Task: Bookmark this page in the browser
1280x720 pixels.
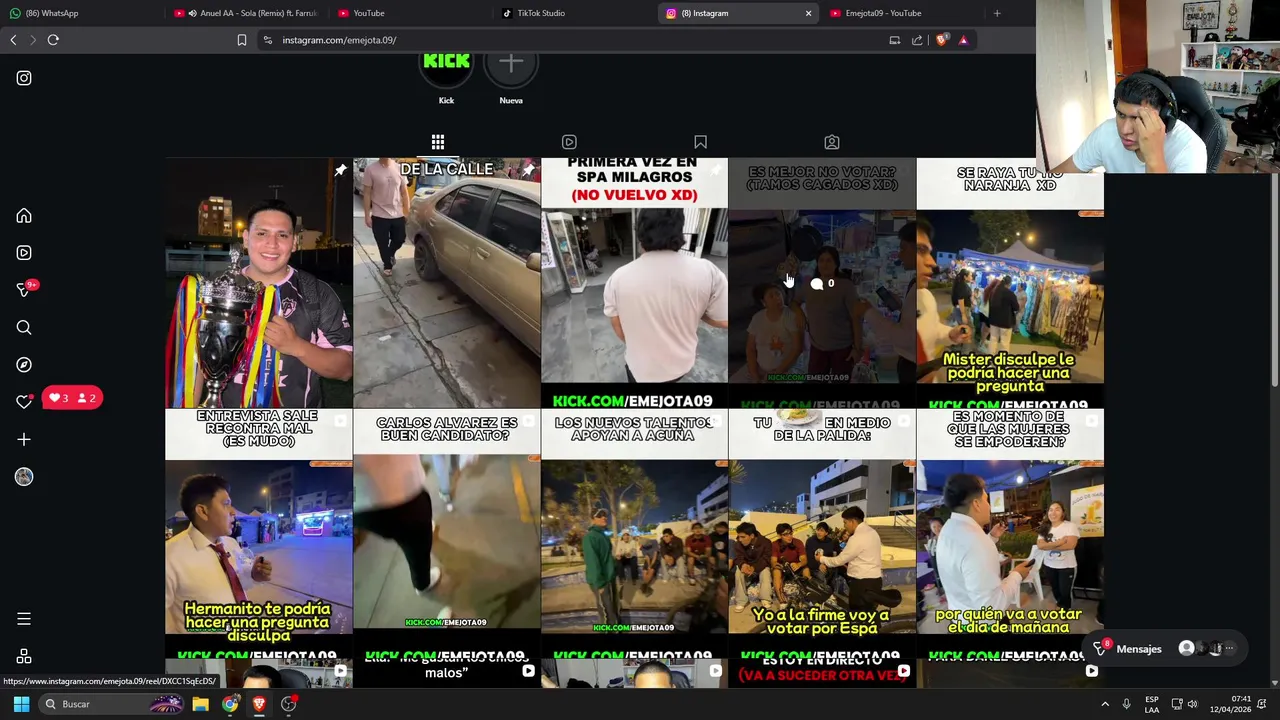Action: (241, 40)
